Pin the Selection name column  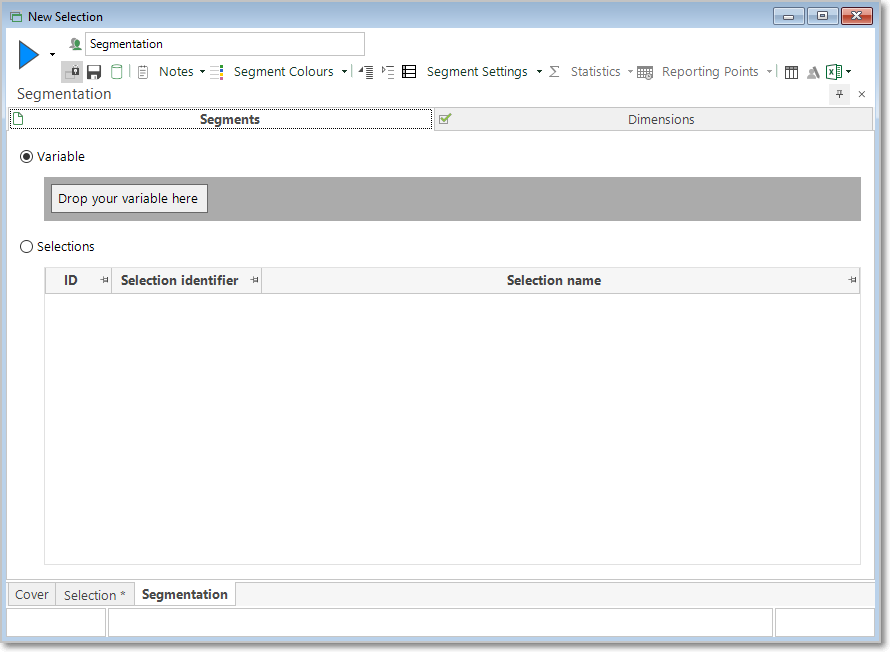852,280
